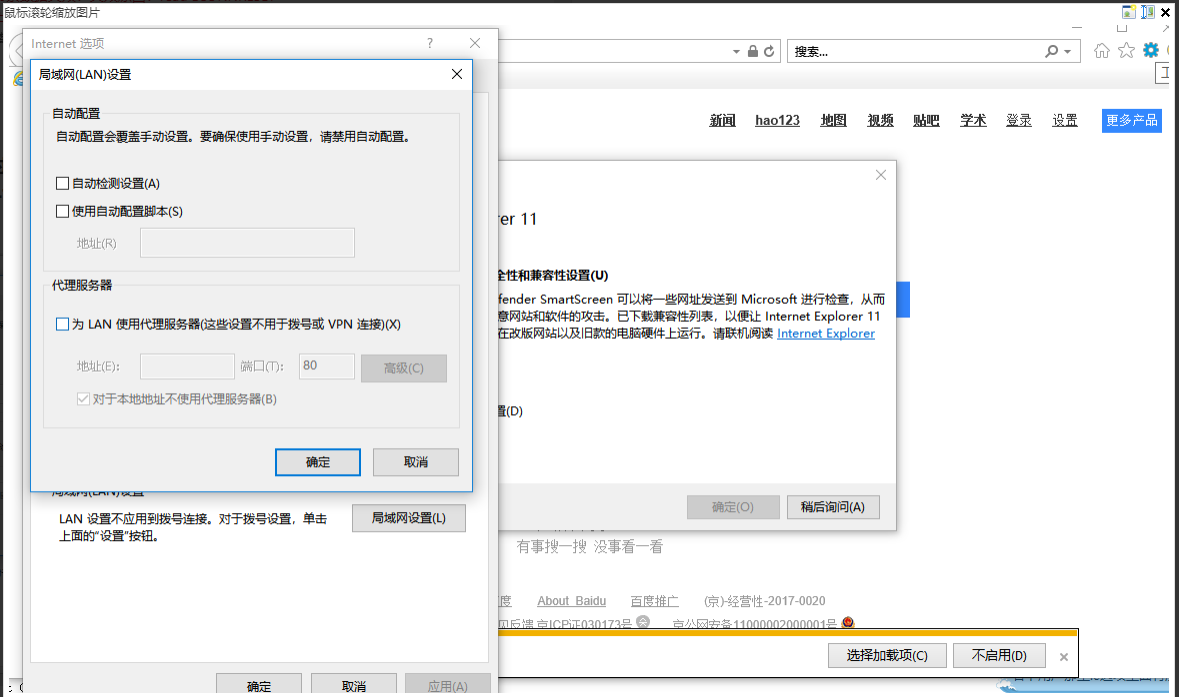The width and height of the screenshot is (1179, 697).
Task: Click 确定 at bottom of Internet Options
Action: coord(259,684)
